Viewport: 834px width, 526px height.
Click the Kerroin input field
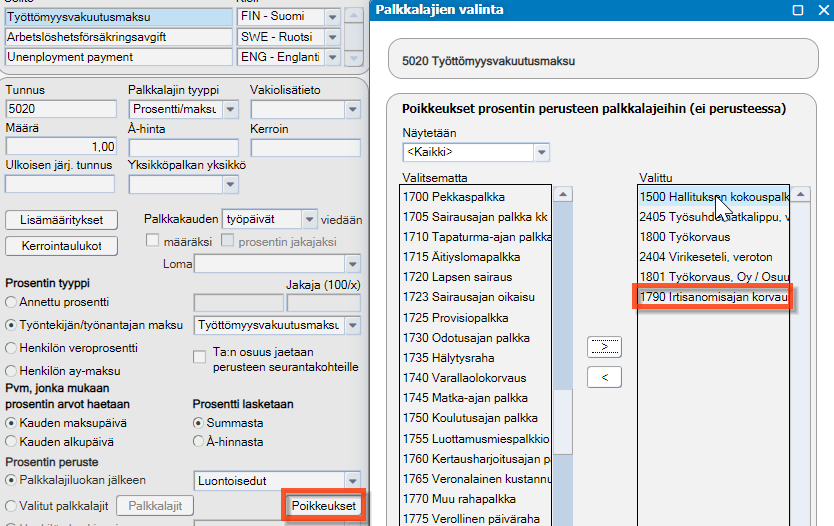[305, 147]
